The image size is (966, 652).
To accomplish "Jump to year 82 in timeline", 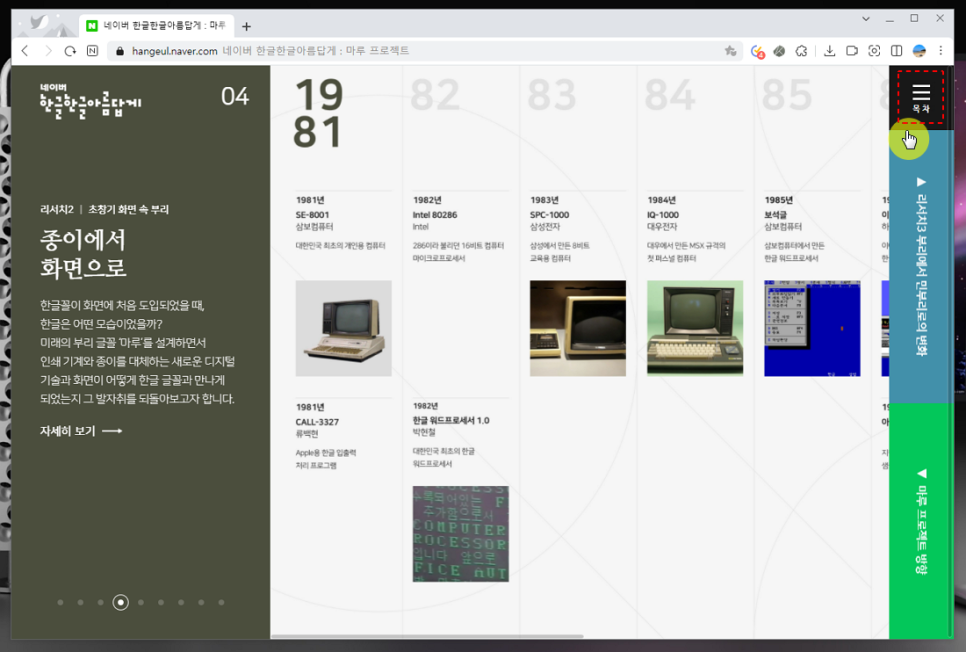I will (x=435, y=94).
